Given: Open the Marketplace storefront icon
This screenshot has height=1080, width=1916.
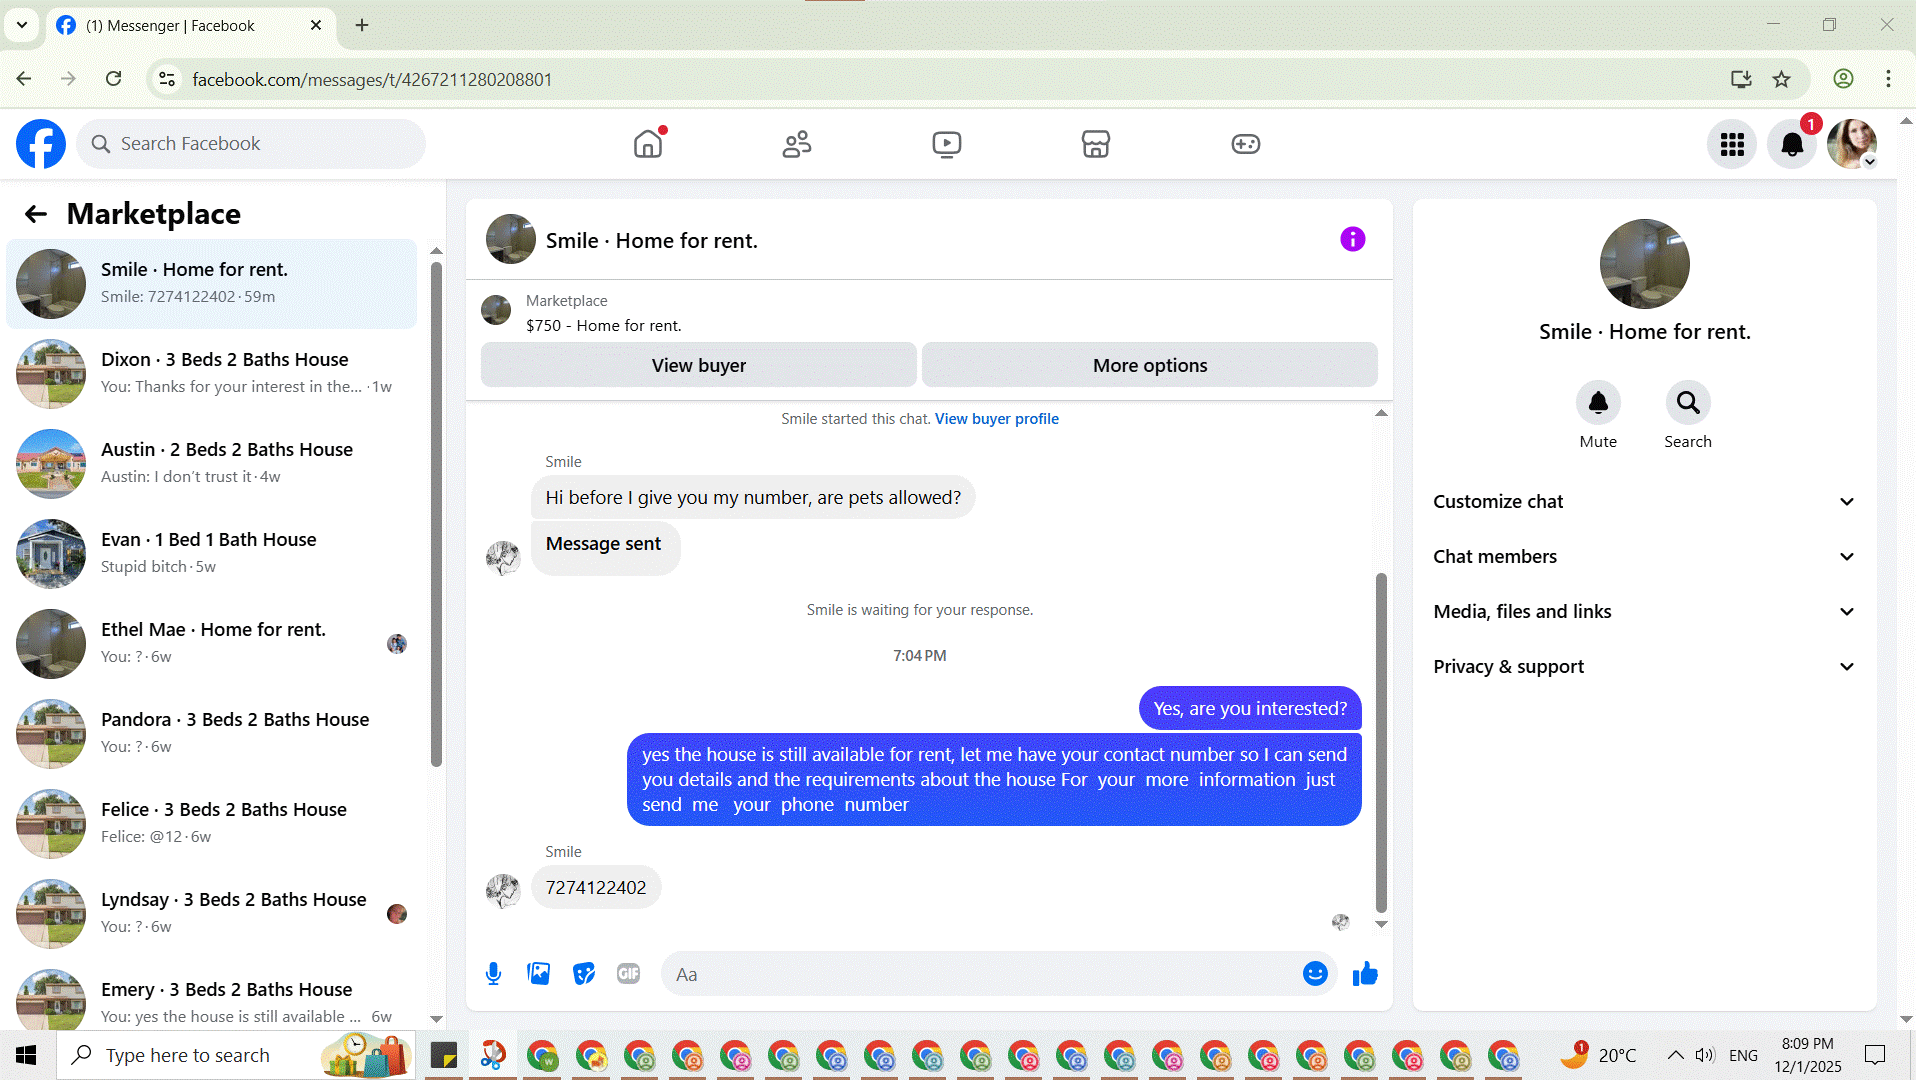Looking at the screenshot, I should coord(1096,144).
